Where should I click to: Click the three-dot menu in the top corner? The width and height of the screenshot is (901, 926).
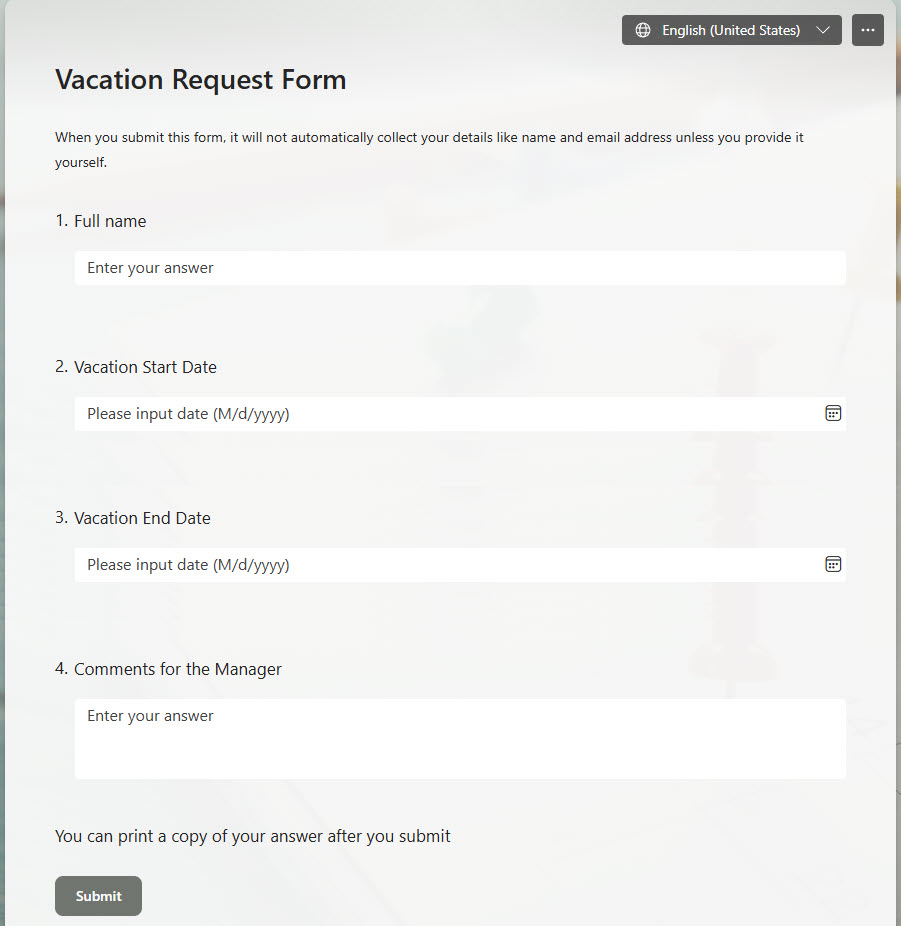click(x=867, y=30)
